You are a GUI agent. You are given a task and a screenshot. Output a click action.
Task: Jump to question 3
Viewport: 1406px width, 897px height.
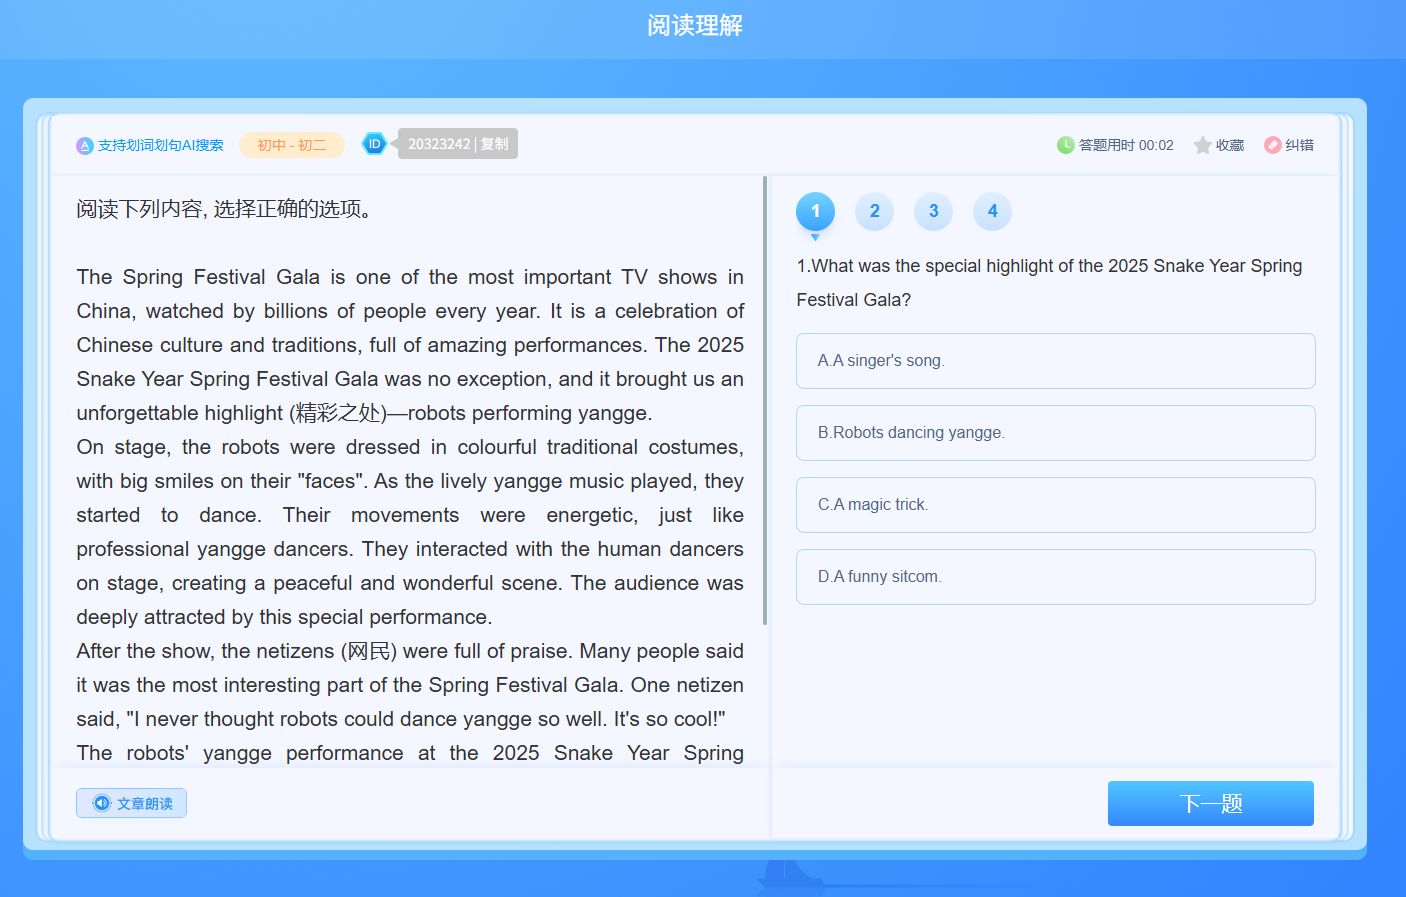pyautogui.click(x=933, y=211)
